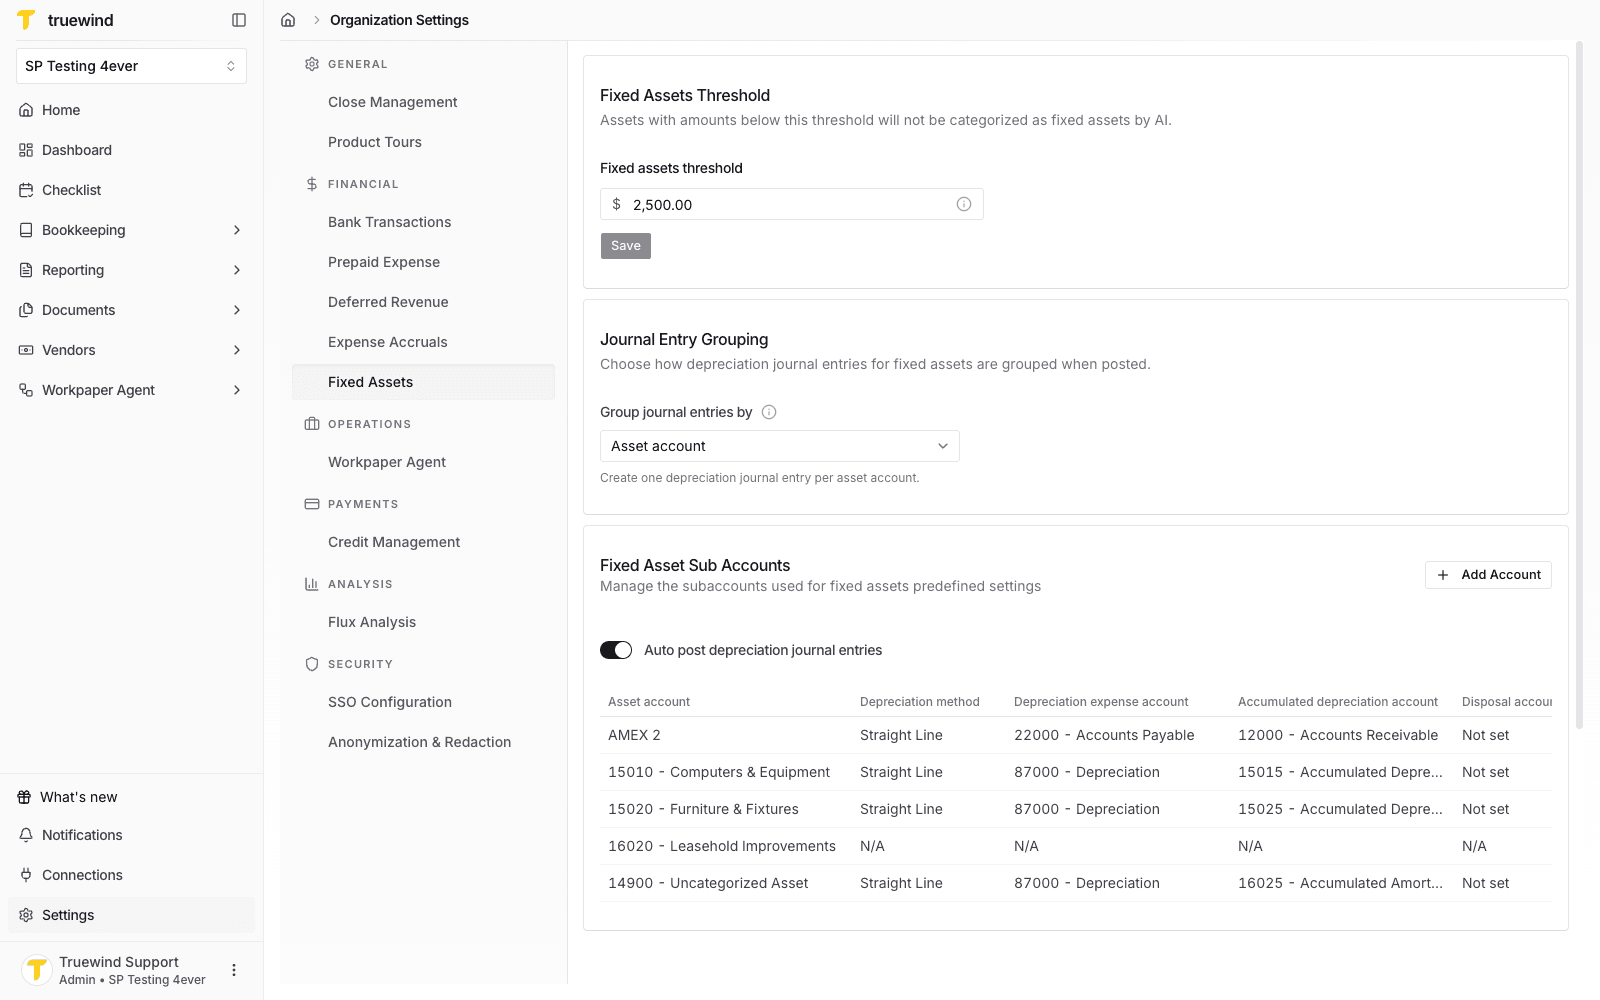Click the Financial dollar sign icon
The width and height of the screenshot is (1600, 1000).
312,184
